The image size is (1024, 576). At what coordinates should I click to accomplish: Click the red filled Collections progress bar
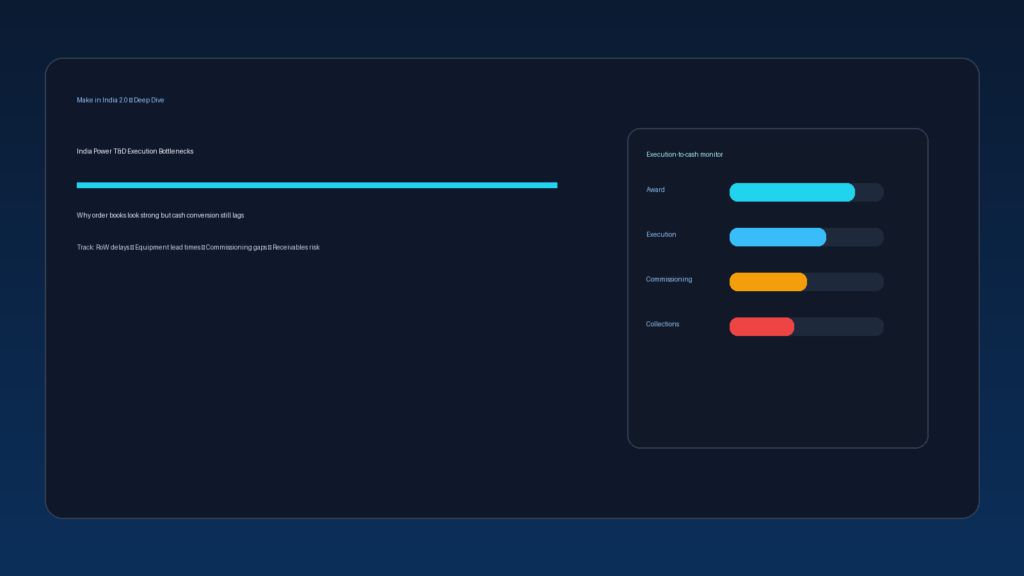tap(761, 327)
